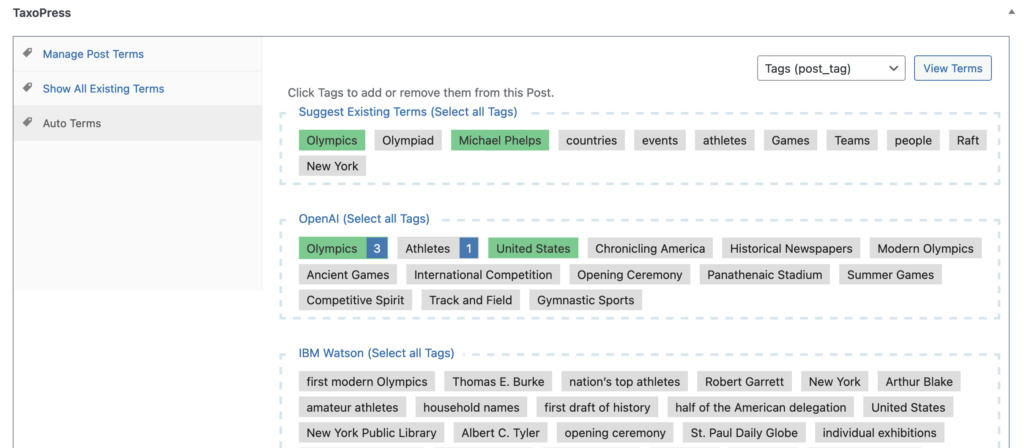This screenshot has height=448, width=1024.
Task: Click tag icon beside Manage Post Terms
Action: pos(27,54)
